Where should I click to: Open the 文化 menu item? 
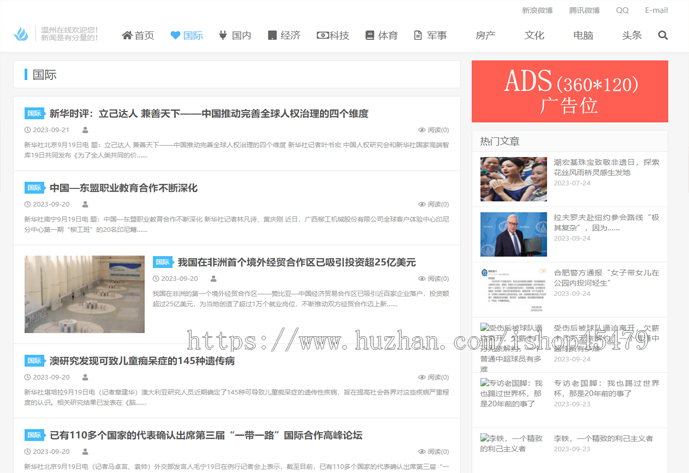coord(534,35)
